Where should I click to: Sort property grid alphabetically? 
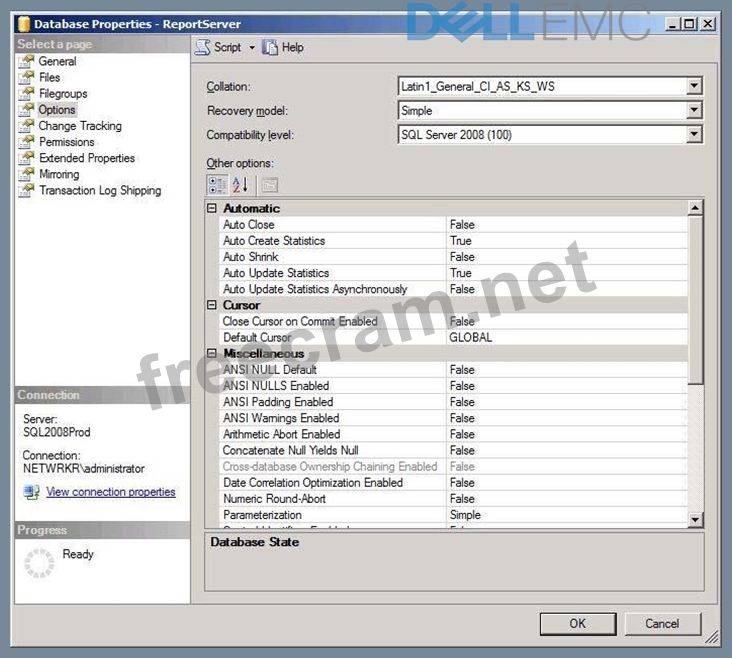tap(240, 185)
